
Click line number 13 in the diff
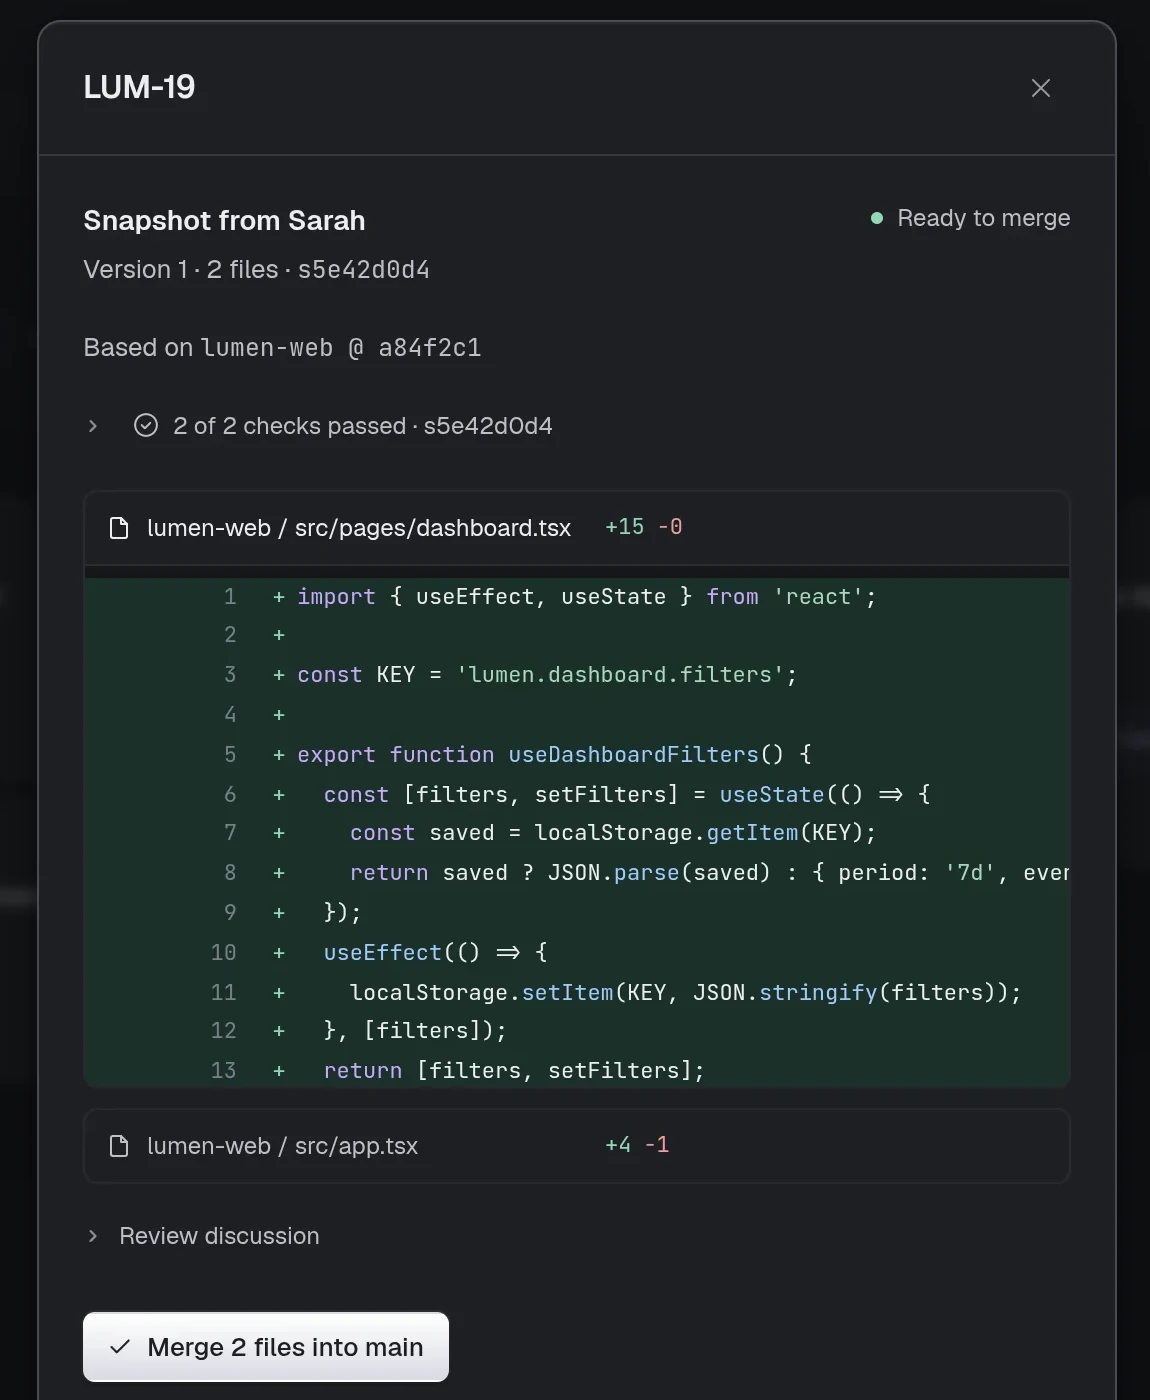point(224,1071)
